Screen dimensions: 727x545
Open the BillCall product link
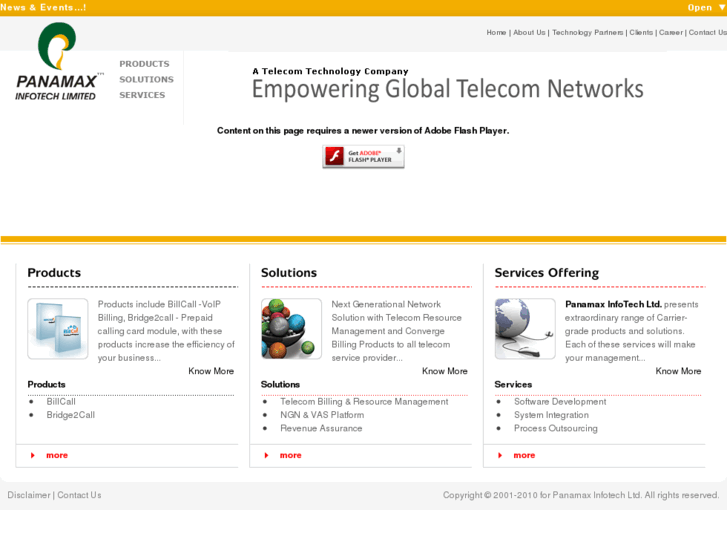(61, 402)
